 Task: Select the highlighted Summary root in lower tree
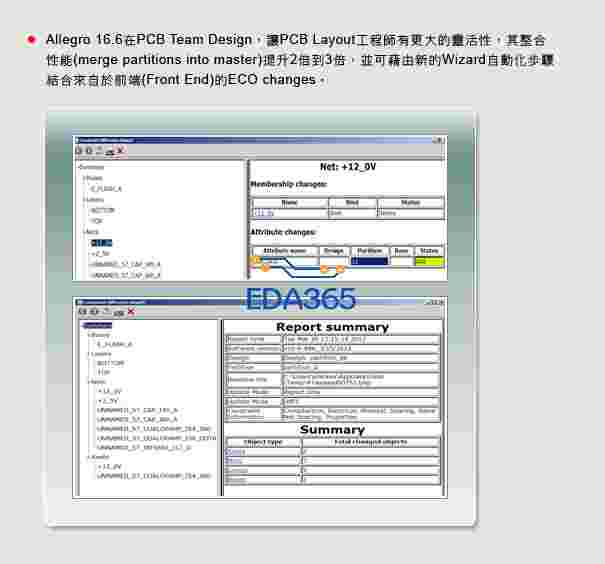98,326
